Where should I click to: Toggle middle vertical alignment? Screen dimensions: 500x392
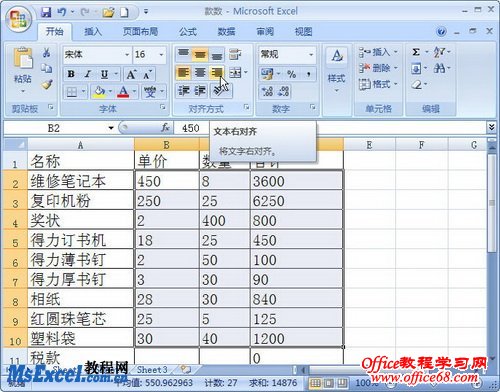[200, 54]
